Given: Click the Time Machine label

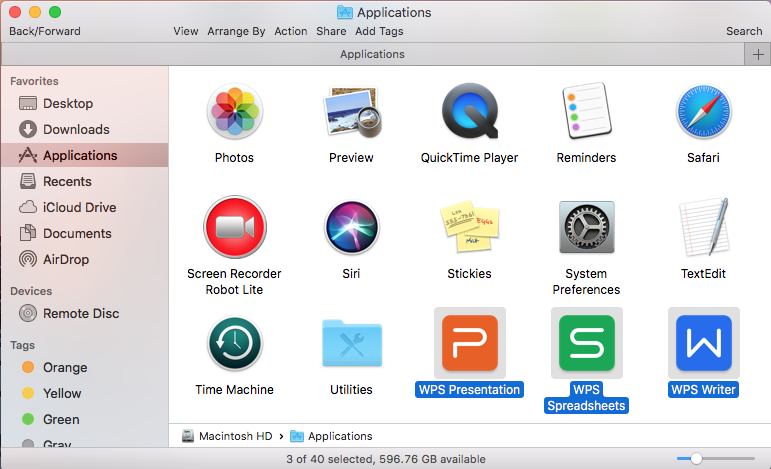Looking at the screenshot, I should click(x=235, y=390).
